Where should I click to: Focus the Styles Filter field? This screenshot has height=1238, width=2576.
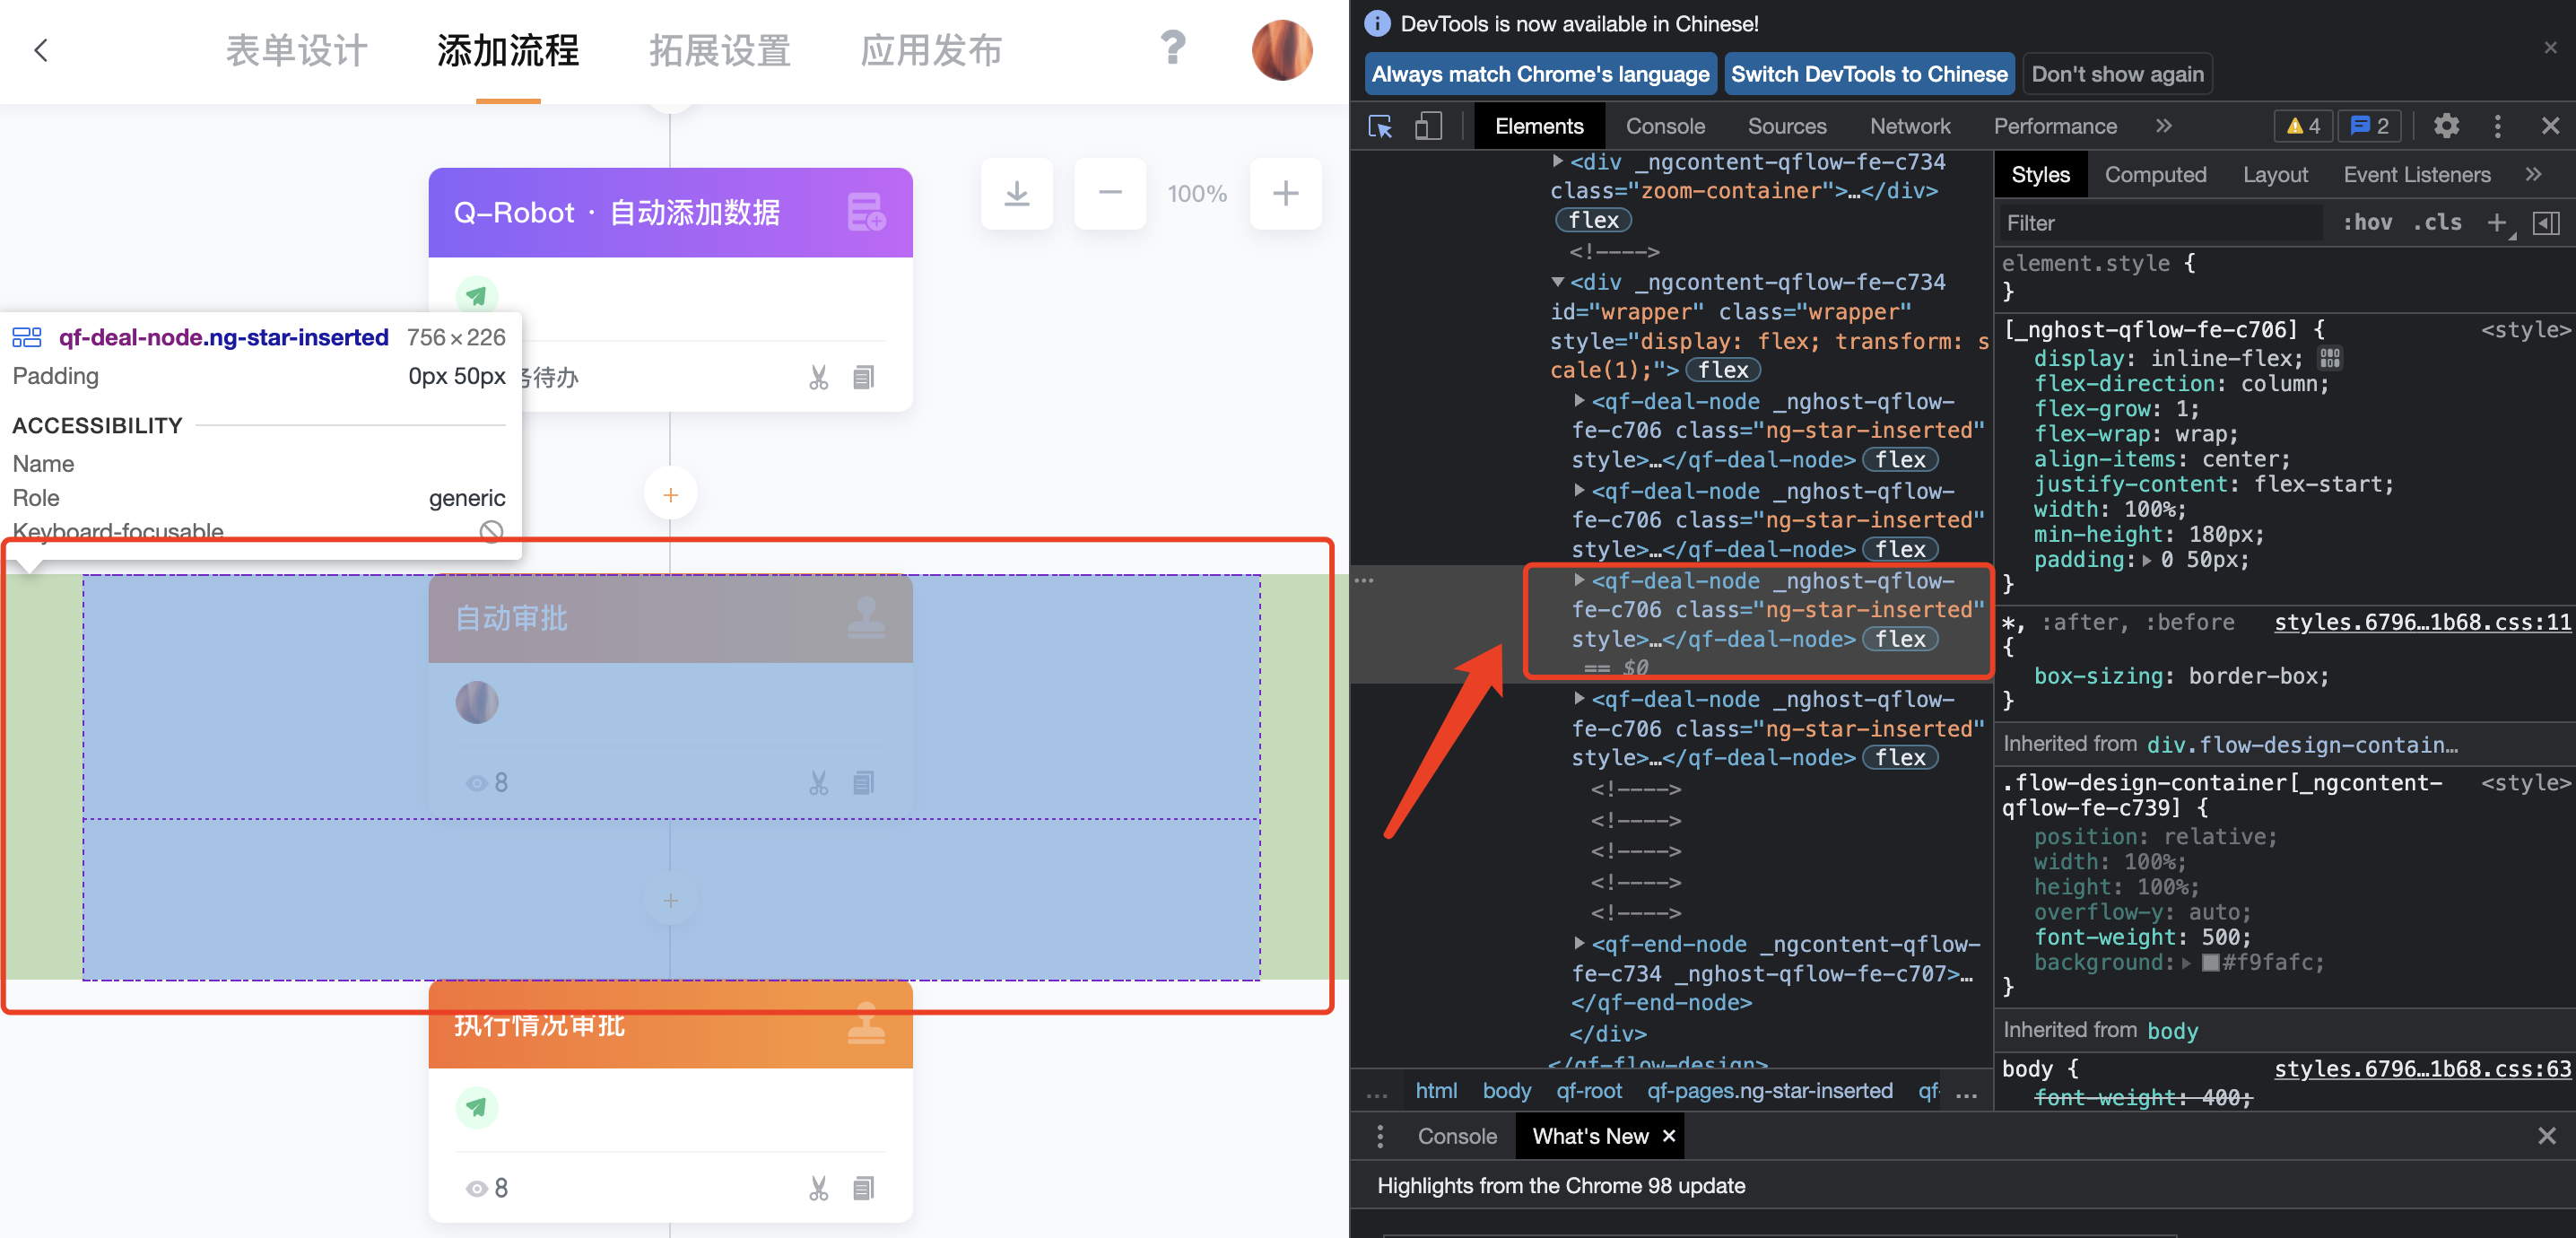tap(2161, 222)
